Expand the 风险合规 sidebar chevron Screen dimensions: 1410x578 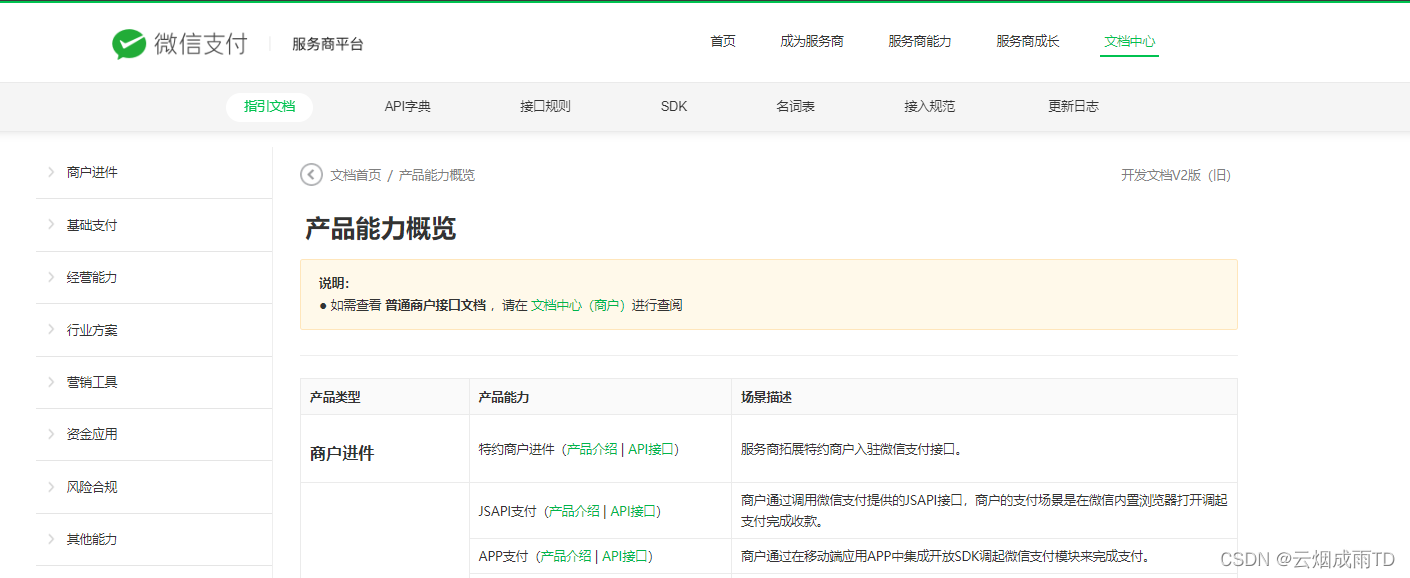pyautogui.click(x=51, y=487)
